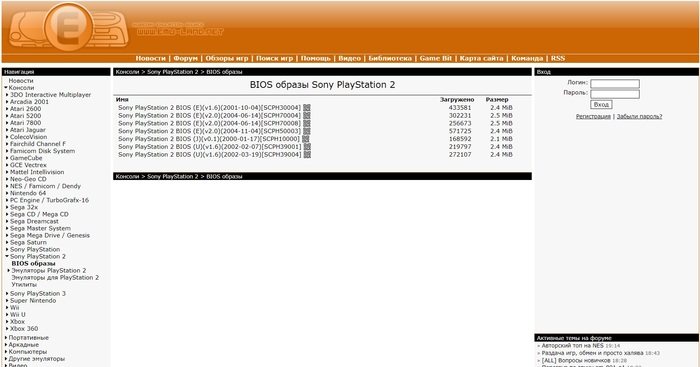The width and height of the screenshot is (700, 367).
Task: Click the Имя column header
Action: point(122,100)
